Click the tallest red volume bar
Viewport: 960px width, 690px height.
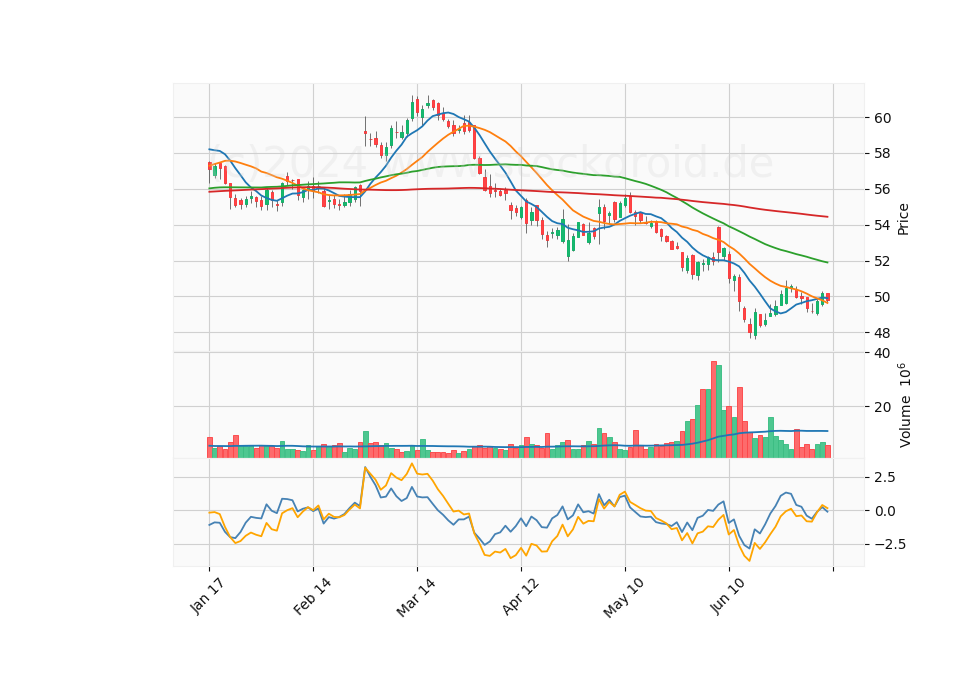pos(714,409)
